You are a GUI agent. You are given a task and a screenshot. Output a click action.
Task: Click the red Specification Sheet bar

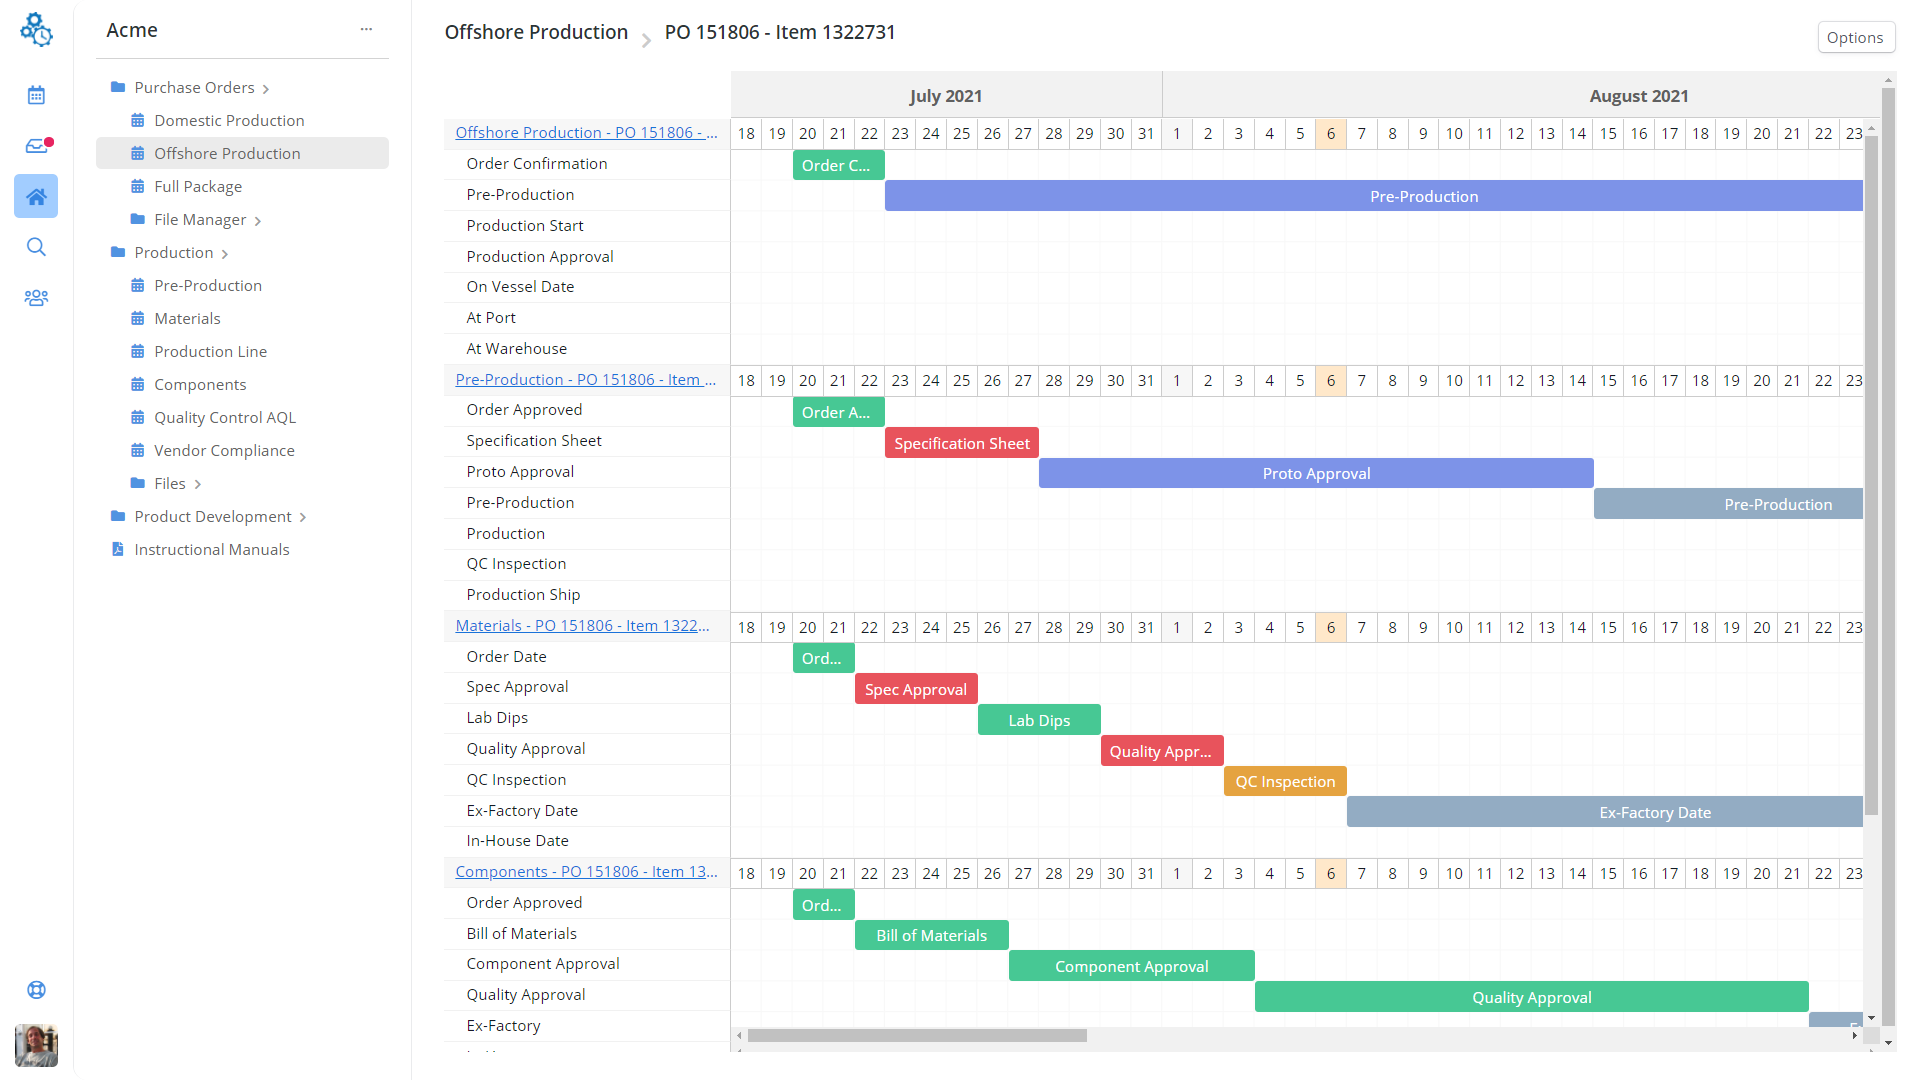coord(961,443)
